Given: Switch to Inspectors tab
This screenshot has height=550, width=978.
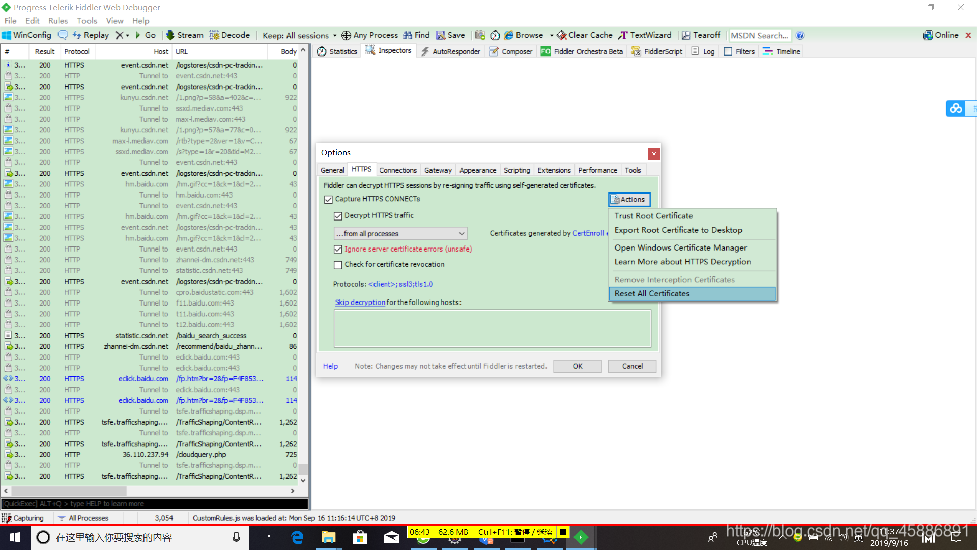Looking at the screenshot, I should 389,51.
